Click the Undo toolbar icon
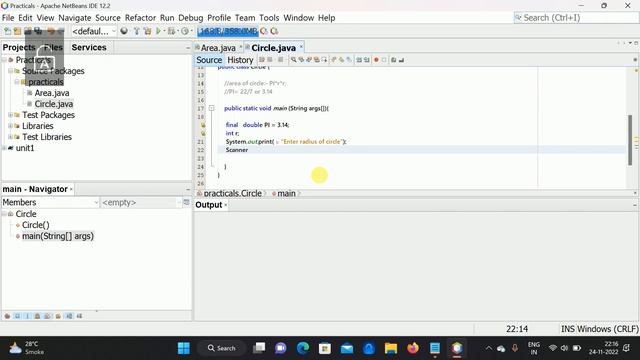The height and width of the screenshot is (360, 640). coord(51,31)
